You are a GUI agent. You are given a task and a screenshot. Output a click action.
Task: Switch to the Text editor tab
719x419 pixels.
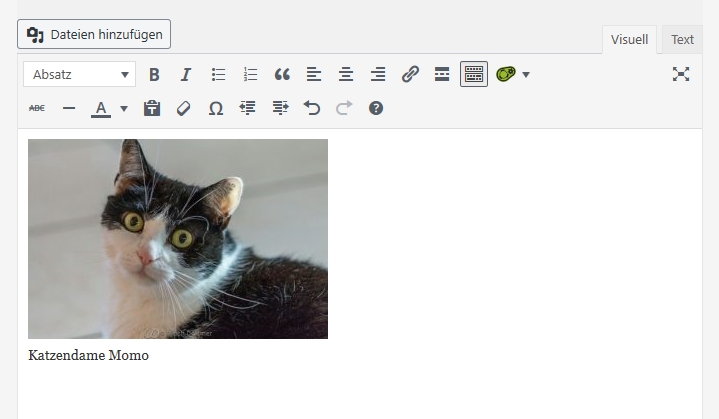tap(682, 40)
